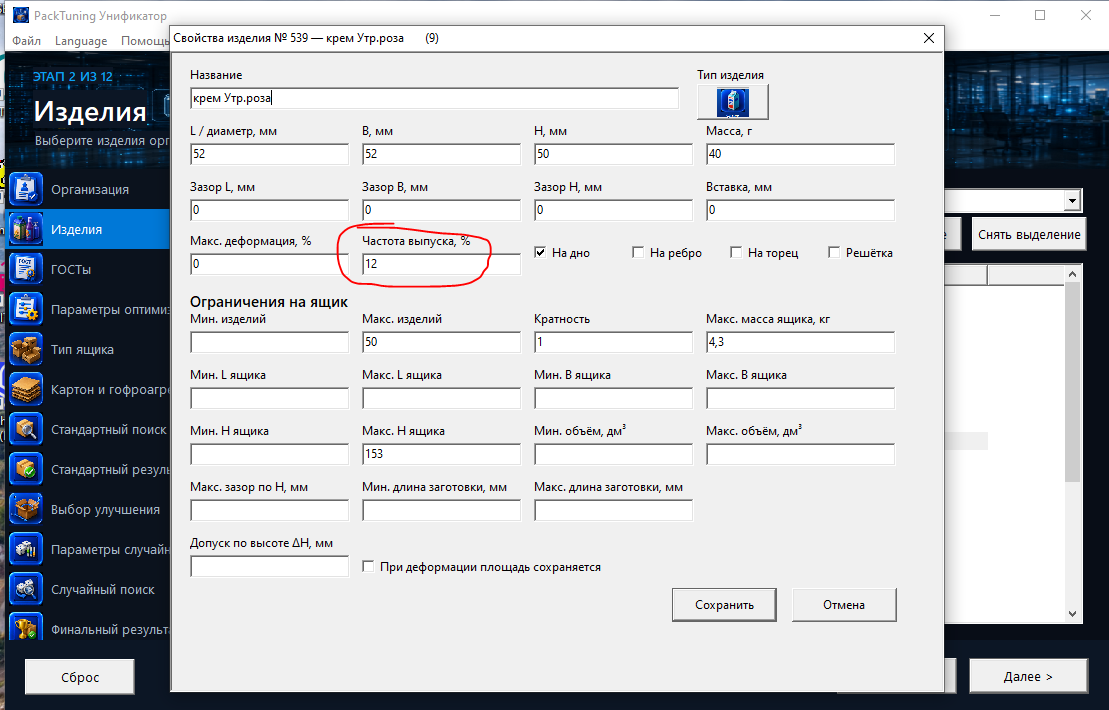Viewport: 1109px width, 710px height.
Task: Open the Финальный результат trophy icon
Action: (26, 629)
